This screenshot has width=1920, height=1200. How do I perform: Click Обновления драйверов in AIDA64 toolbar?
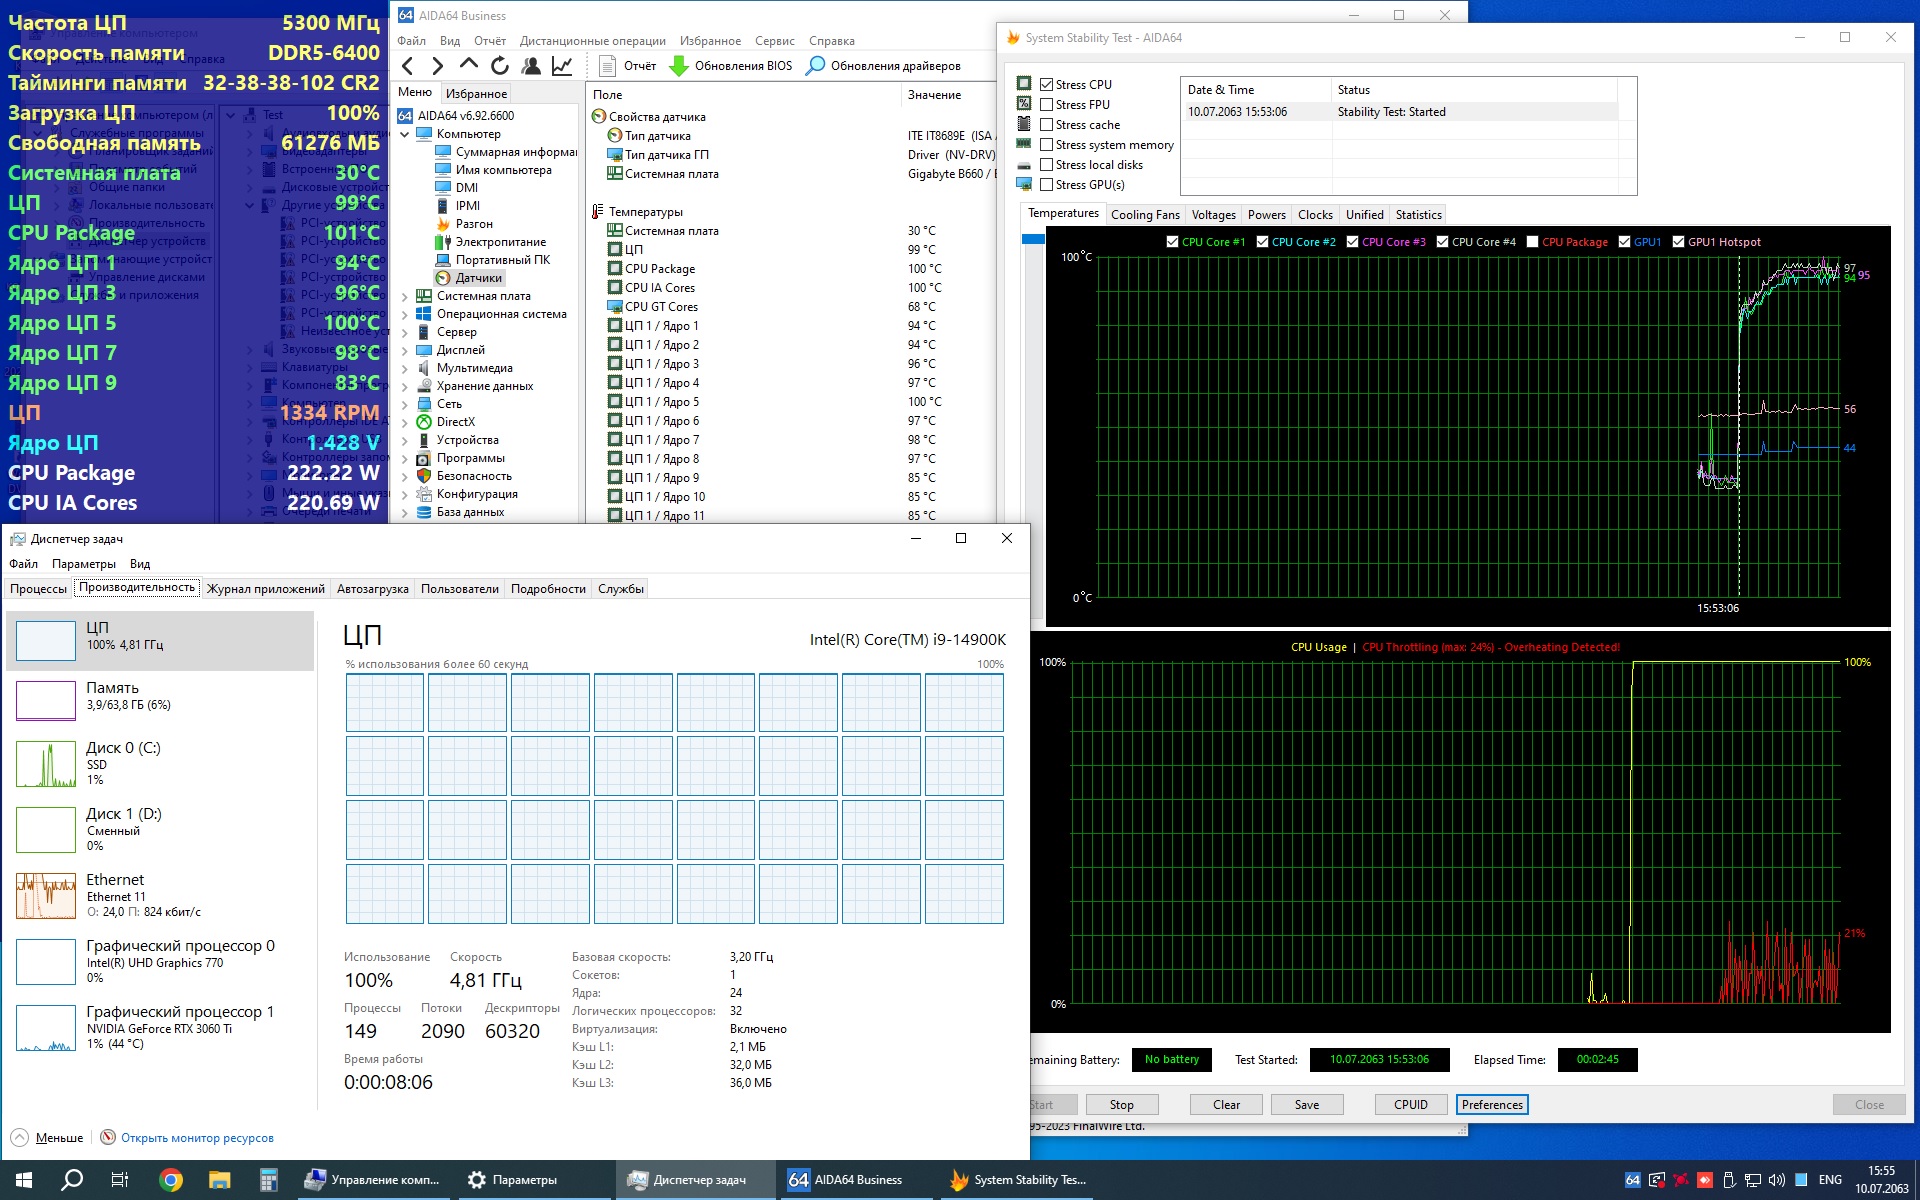(x=884, y=66)
